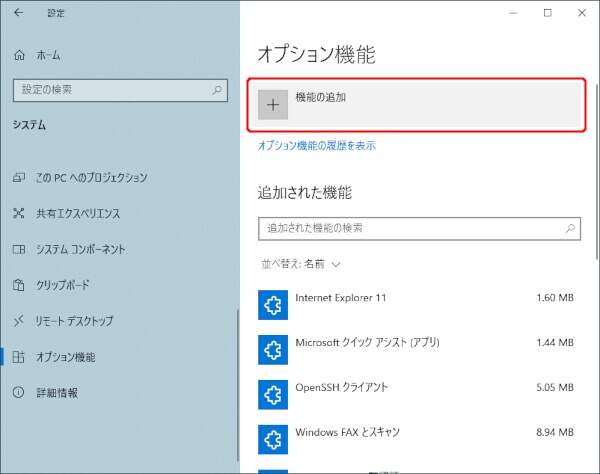Focus the 追加された機能の検索 field

(419, 229)
